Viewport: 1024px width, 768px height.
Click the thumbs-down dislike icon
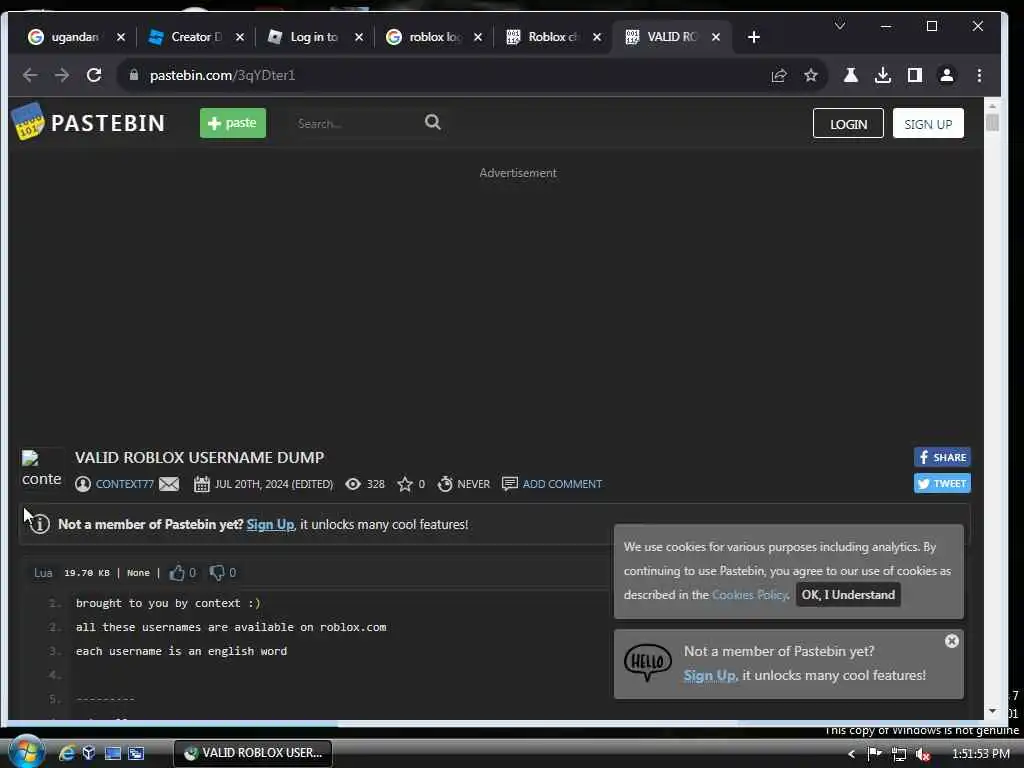pos(217,573)
